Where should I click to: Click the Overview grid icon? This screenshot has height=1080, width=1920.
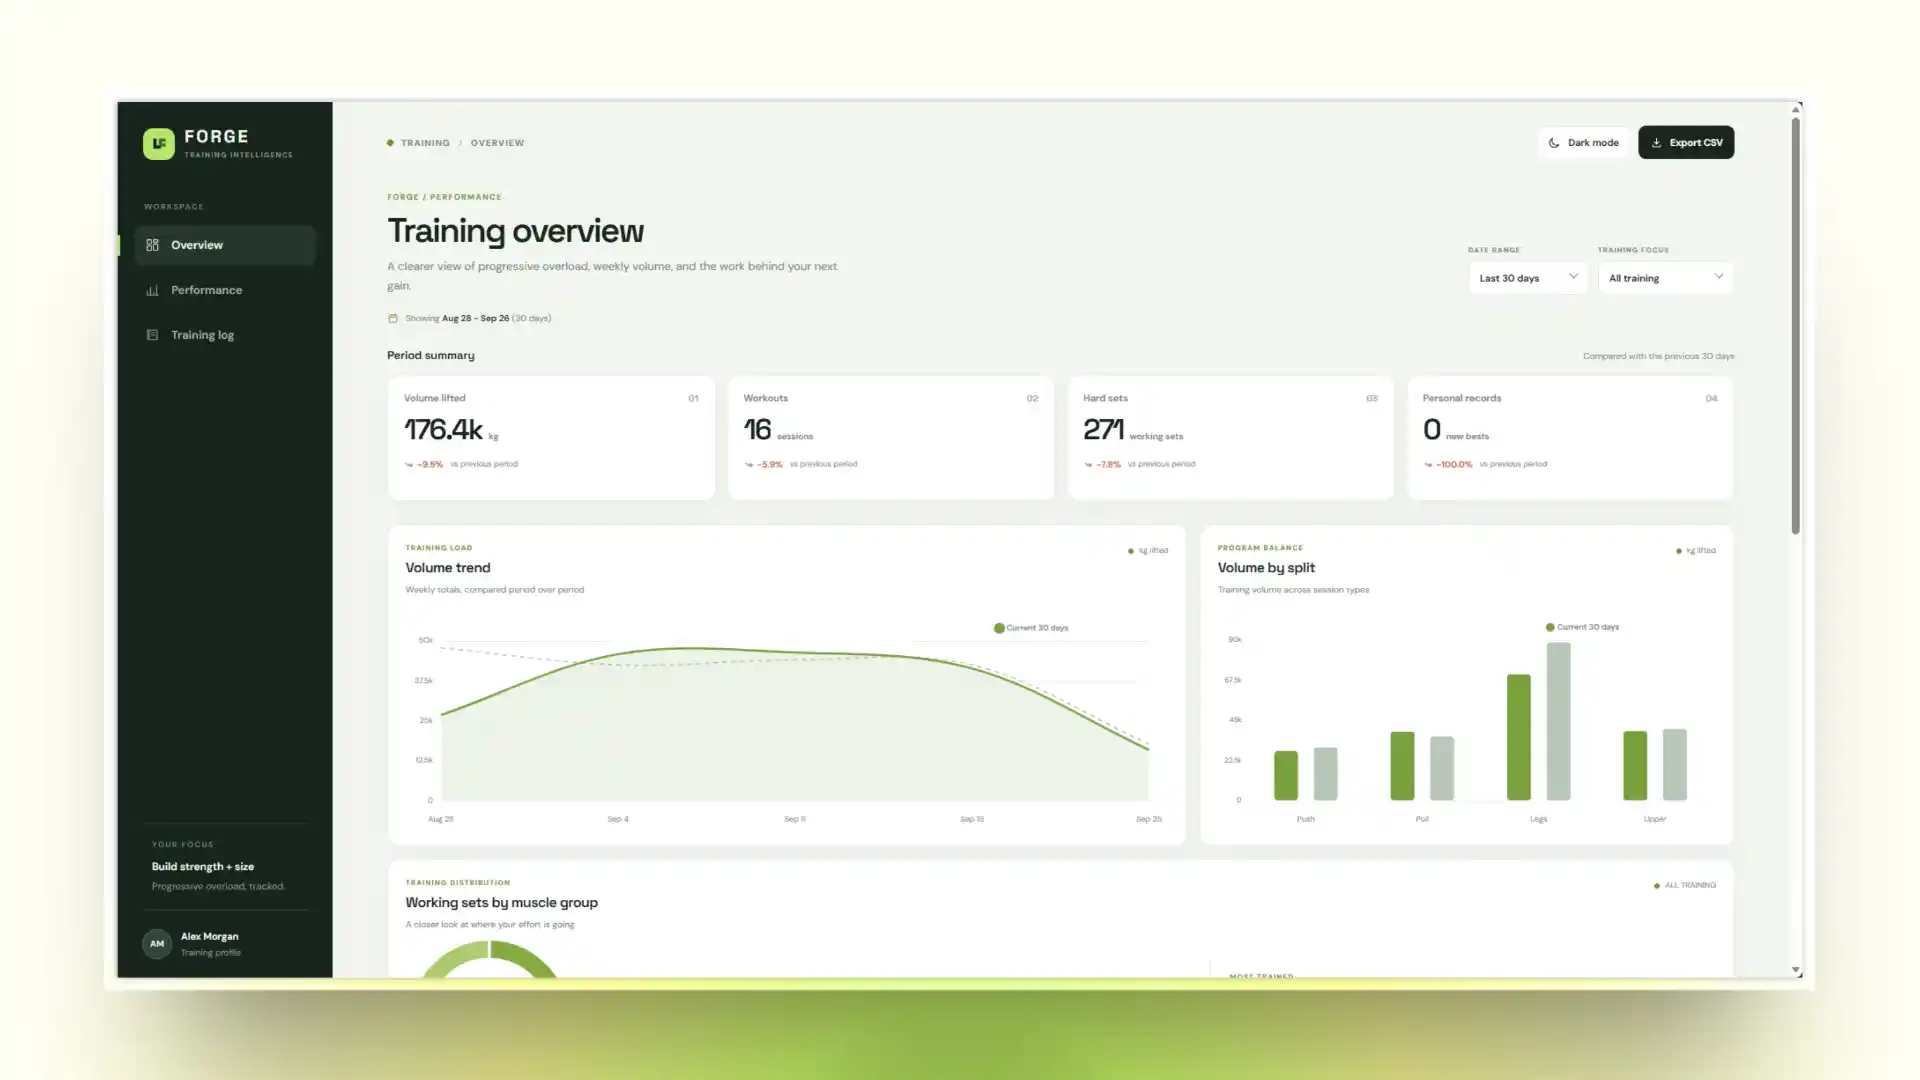point(152,245)
